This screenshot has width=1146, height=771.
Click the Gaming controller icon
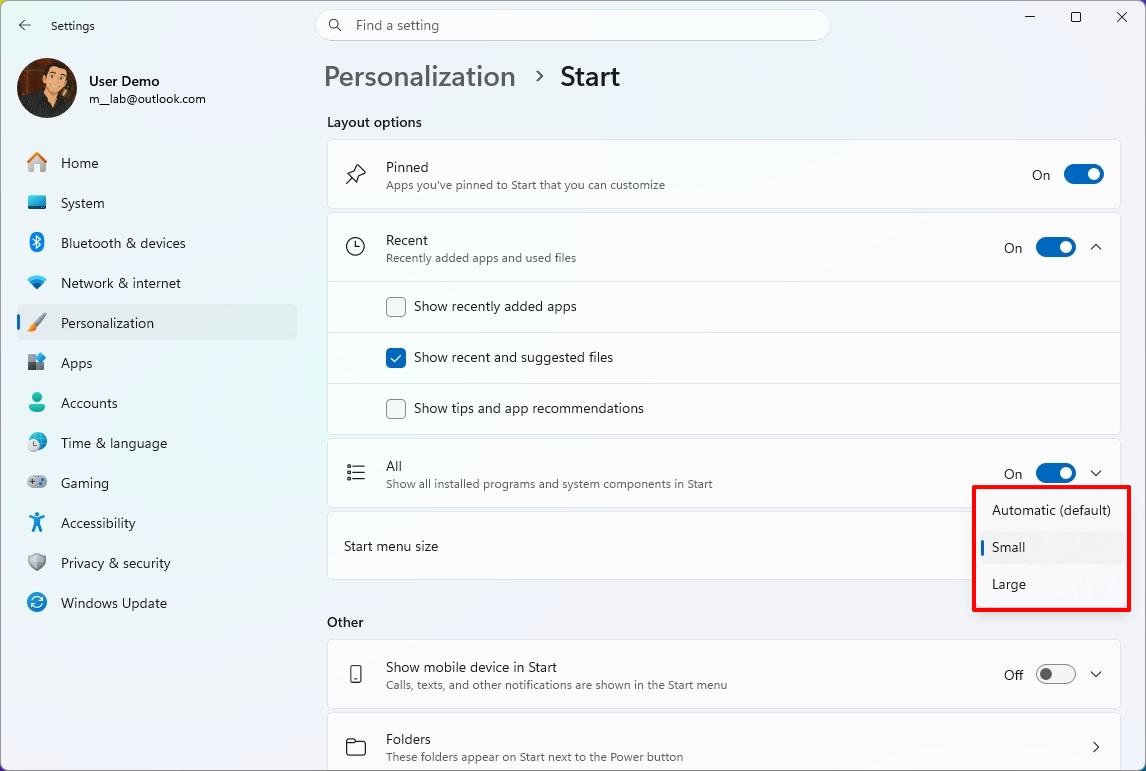37,482
